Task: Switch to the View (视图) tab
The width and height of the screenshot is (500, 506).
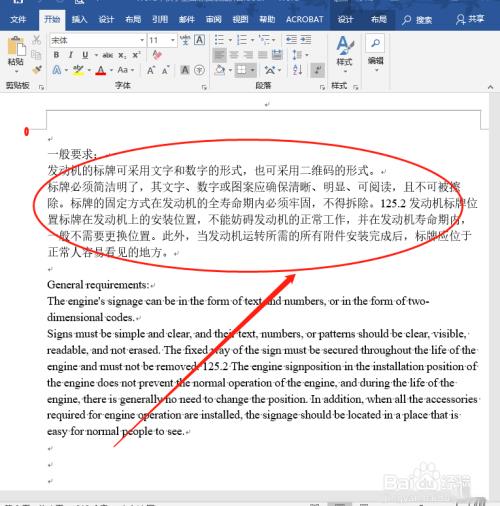Action: [x=240, y=19]
